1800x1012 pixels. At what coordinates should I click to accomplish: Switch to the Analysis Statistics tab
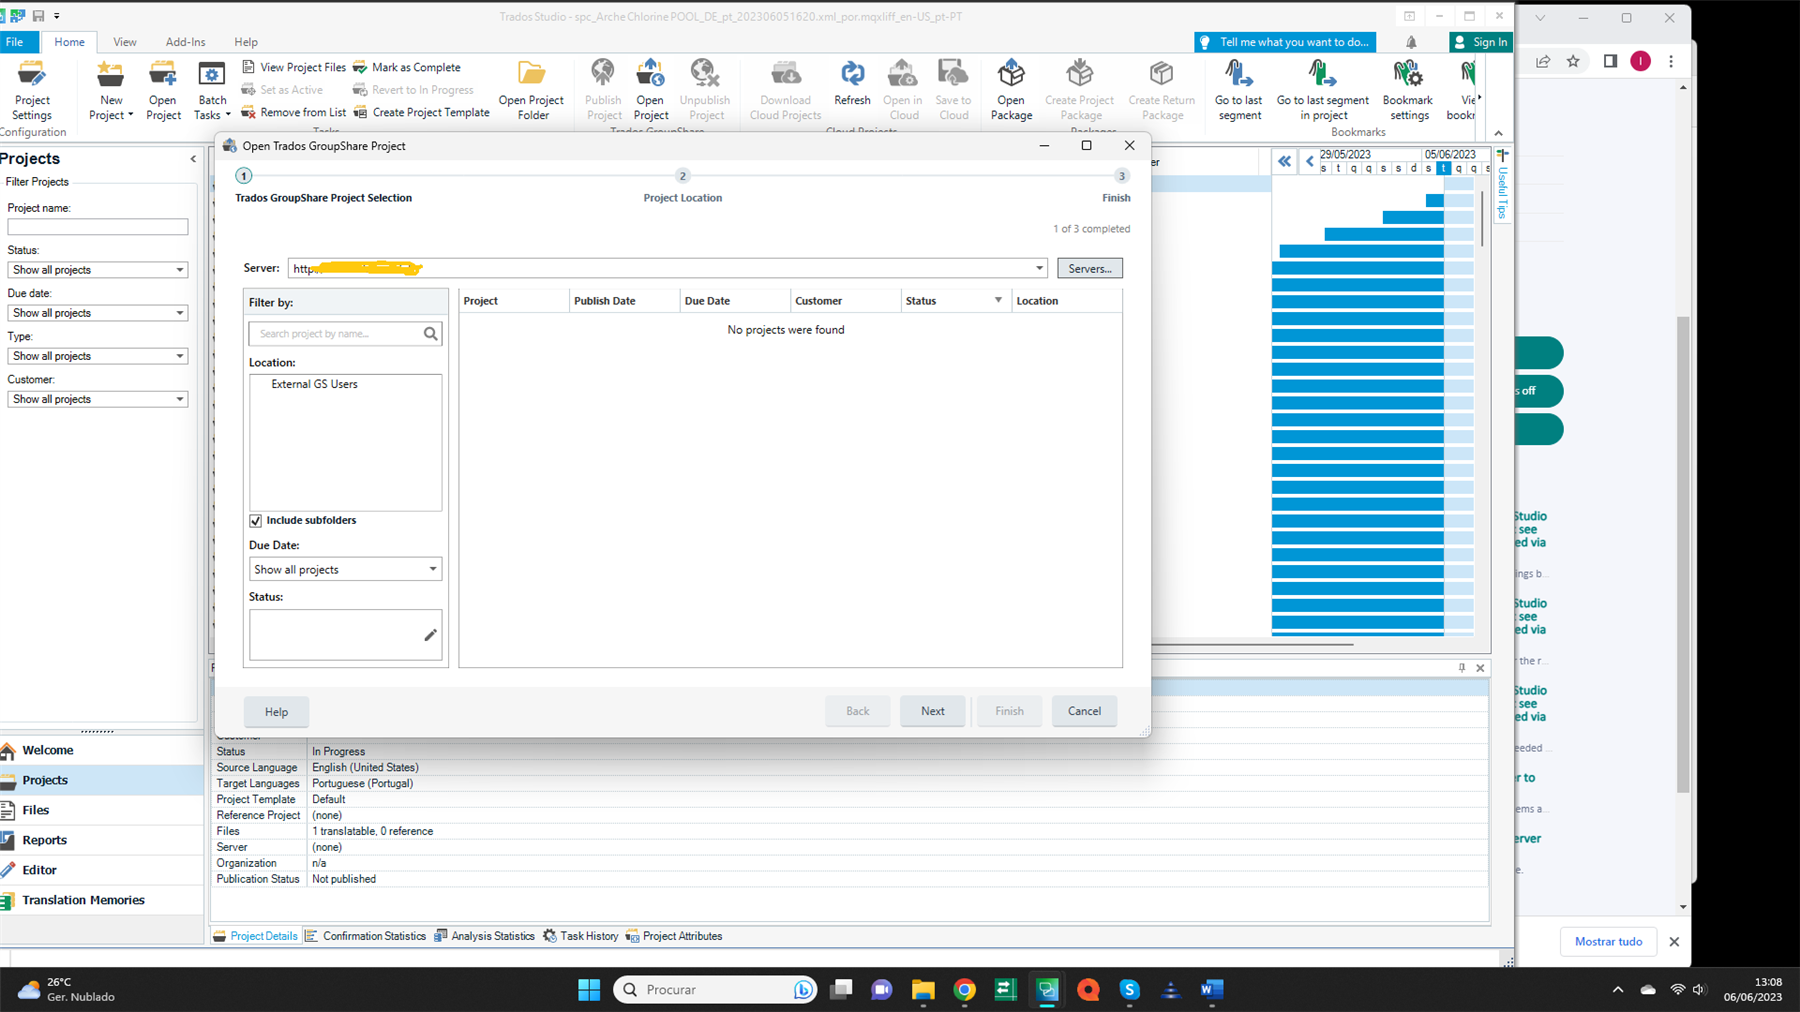pyautogui.click(x=484, y=936)
